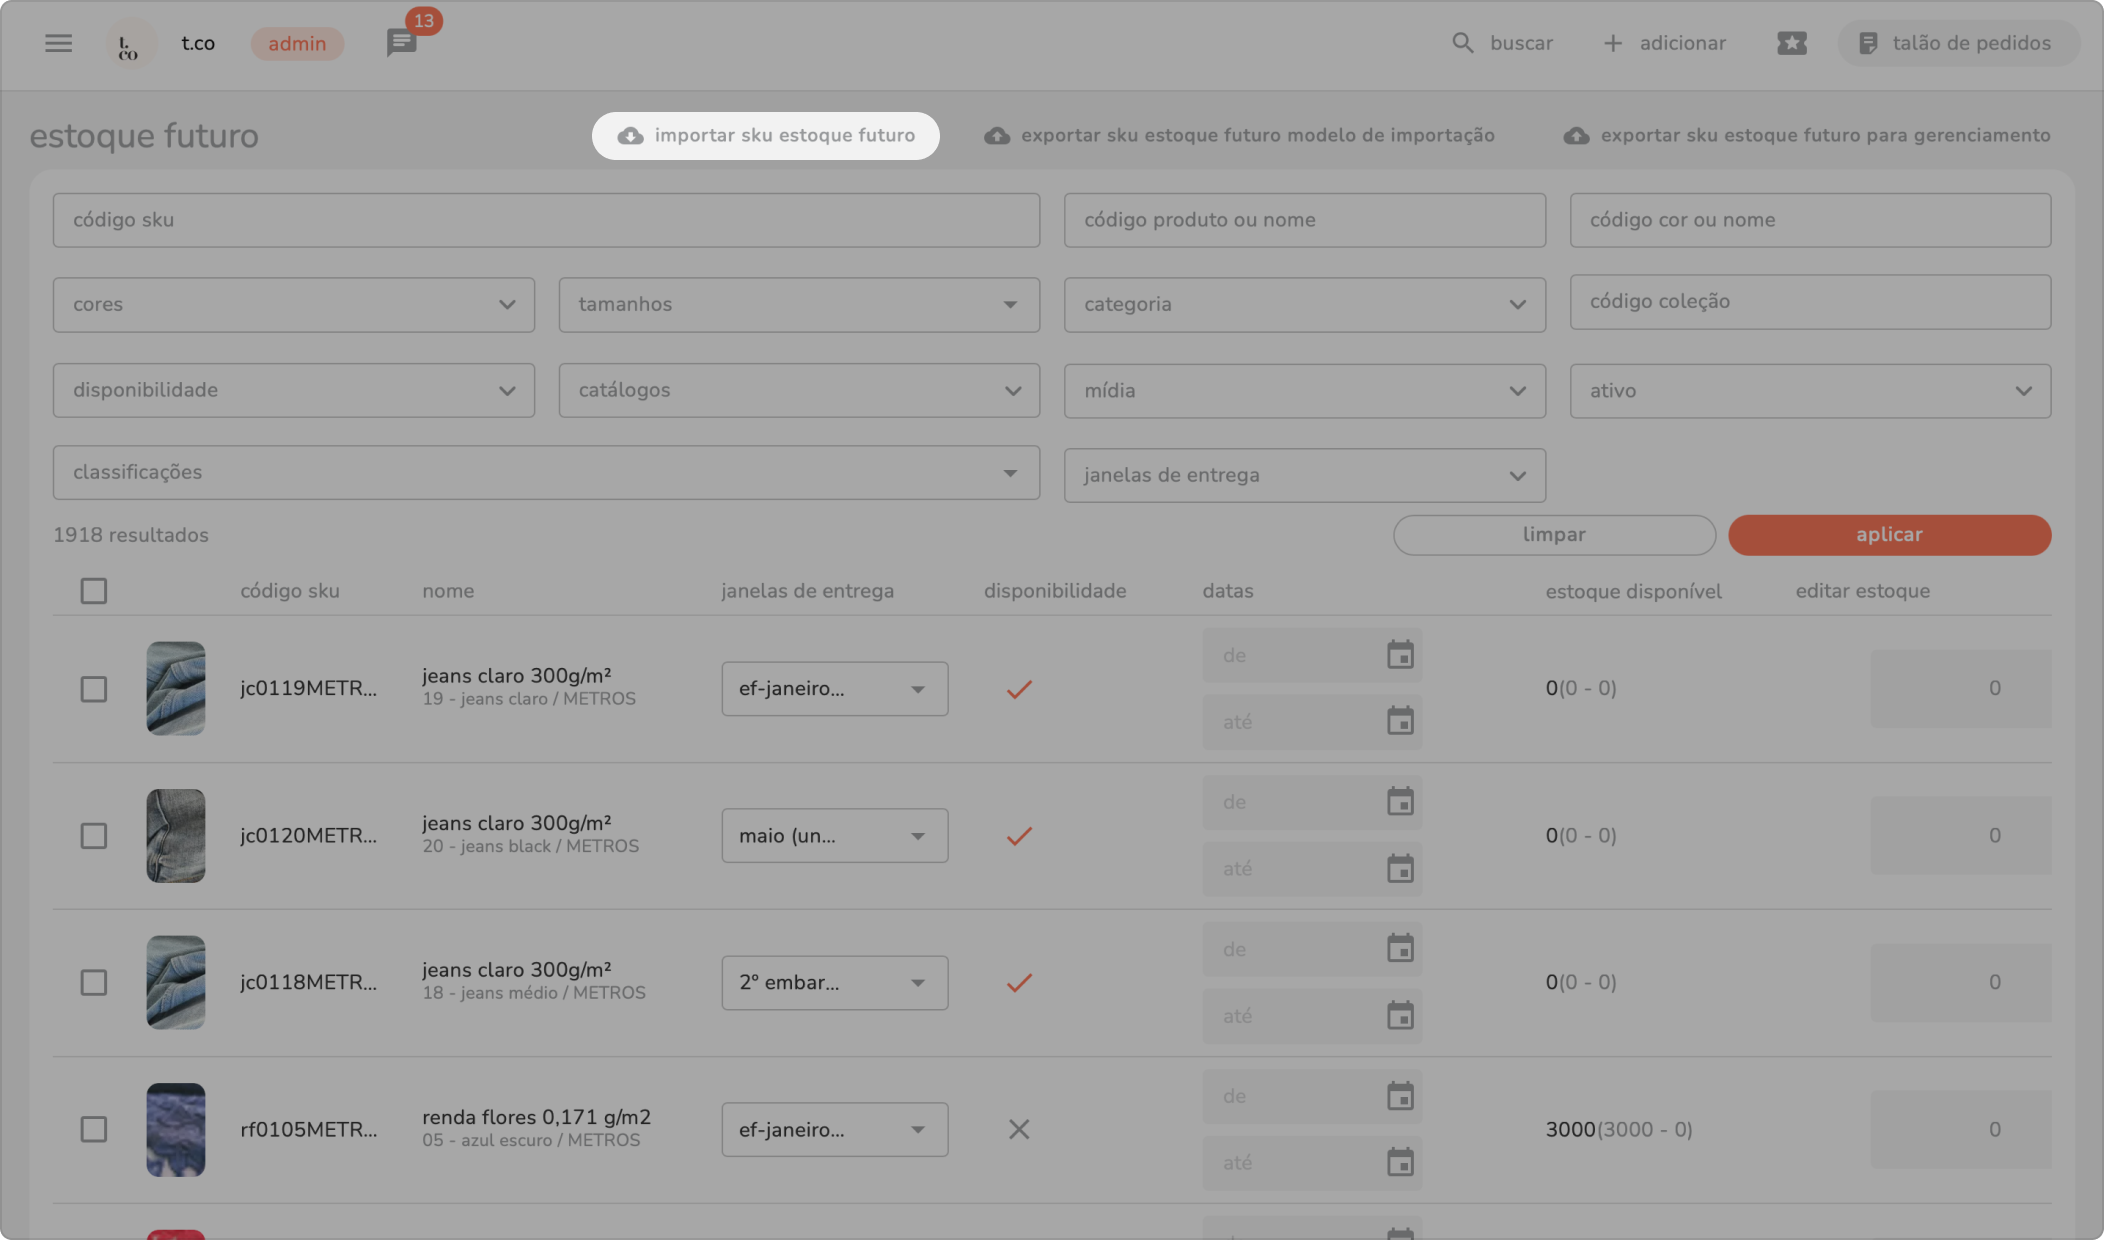Check the box for rf0105METR row
The width and height of the screenshot is (2104, 1240).
93,1129
